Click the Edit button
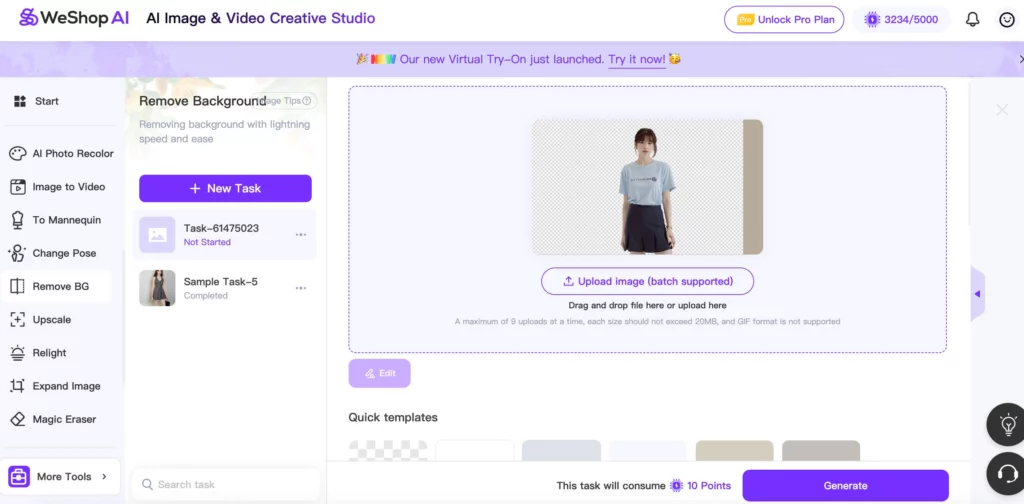The height and width of the screenshot is (504, 1024). 379,373
